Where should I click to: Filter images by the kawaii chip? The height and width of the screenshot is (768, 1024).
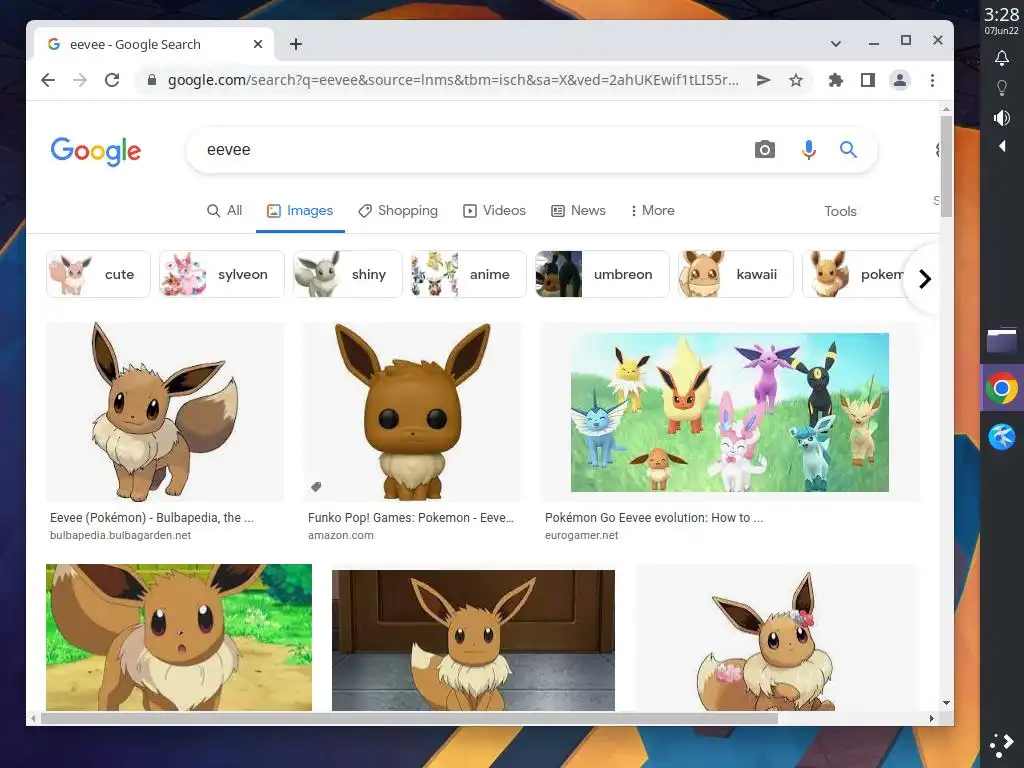[x=736, y=274]
